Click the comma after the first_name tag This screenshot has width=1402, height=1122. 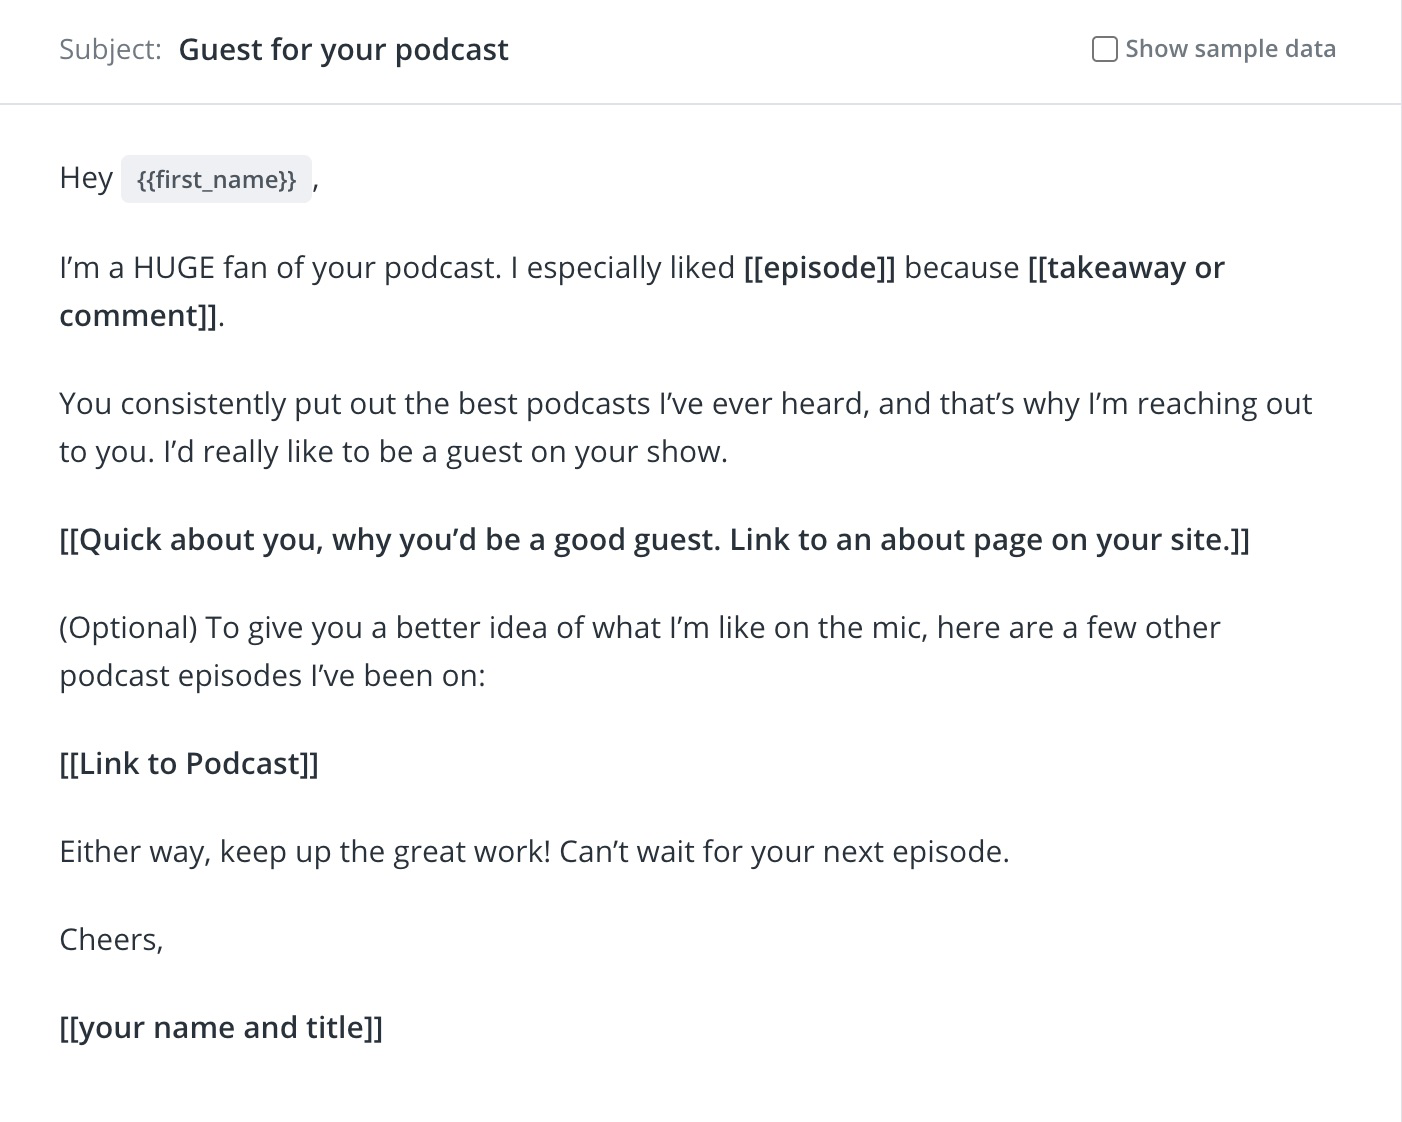[x=316, y=181]
